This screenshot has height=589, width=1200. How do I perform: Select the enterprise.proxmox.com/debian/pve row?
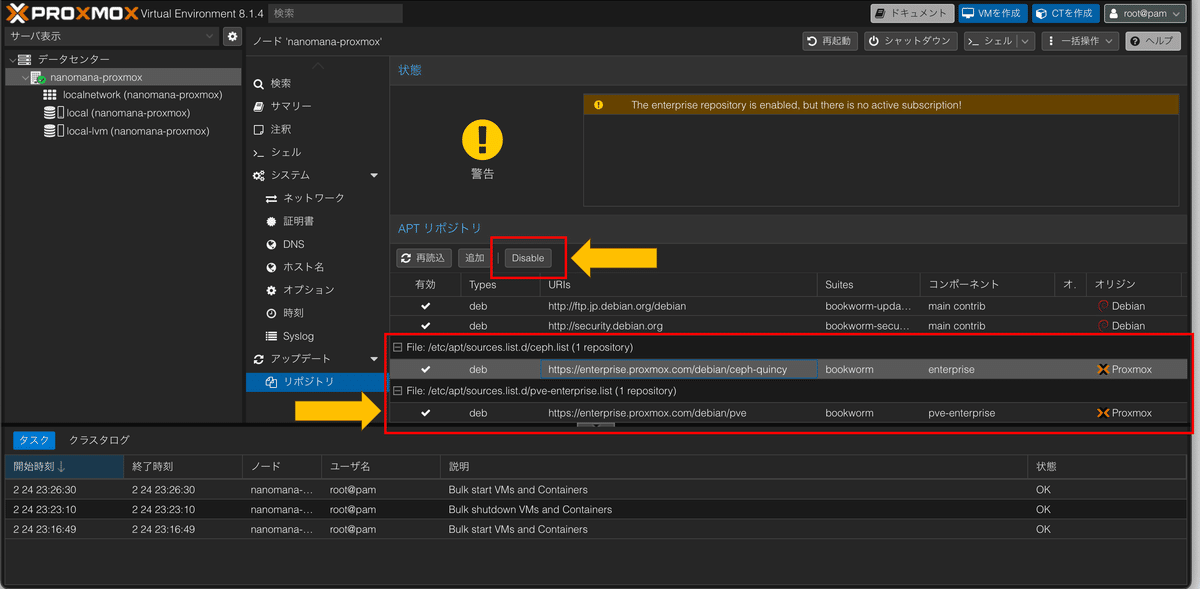coord(790,413)
